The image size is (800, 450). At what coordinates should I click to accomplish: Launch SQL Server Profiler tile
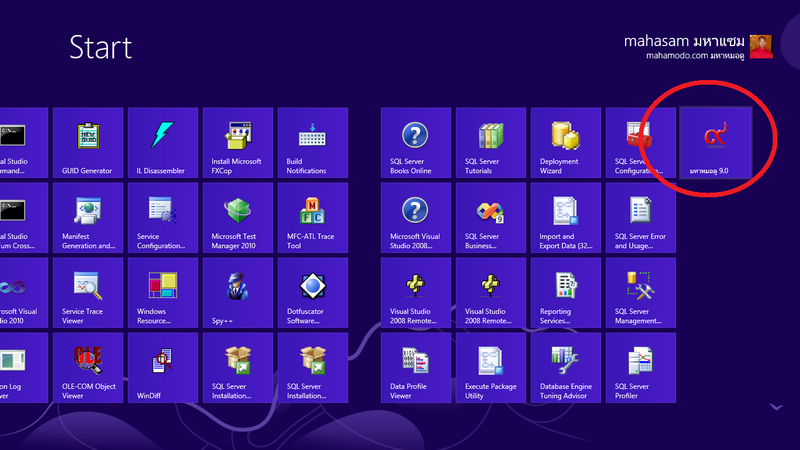pyautogui.click(x=641, y=368)
